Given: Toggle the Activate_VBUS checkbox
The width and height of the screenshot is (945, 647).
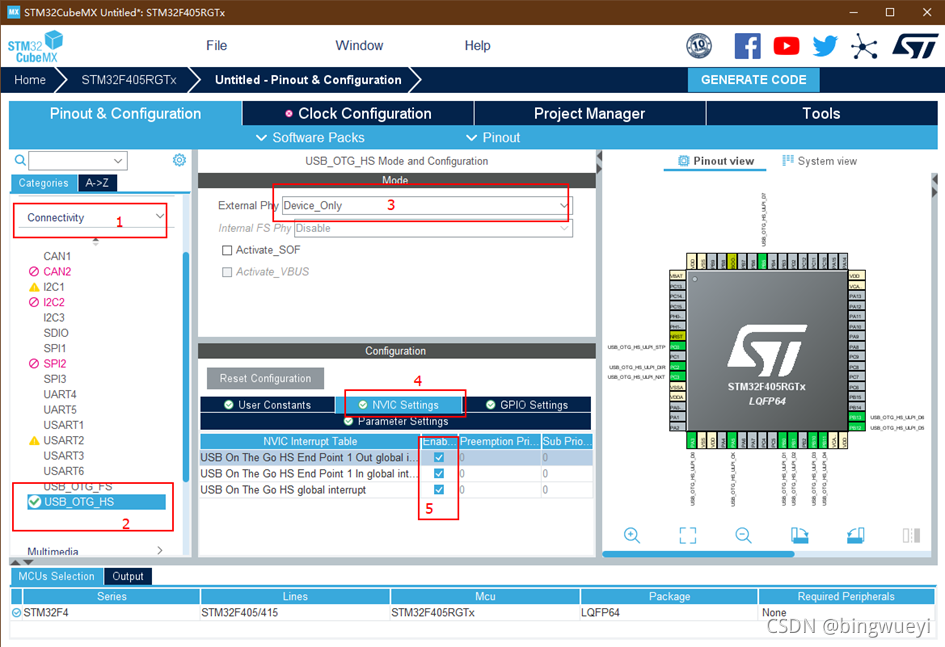Looking at the screenshot, I should 227,272.
